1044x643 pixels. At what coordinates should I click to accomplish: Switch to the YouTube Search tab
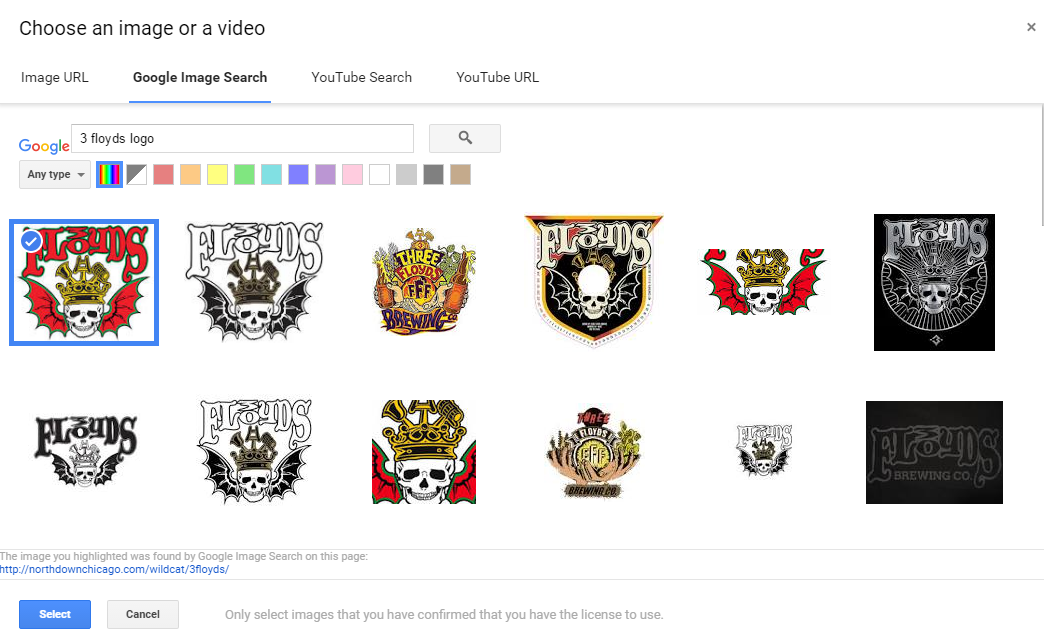pos(362,77)
